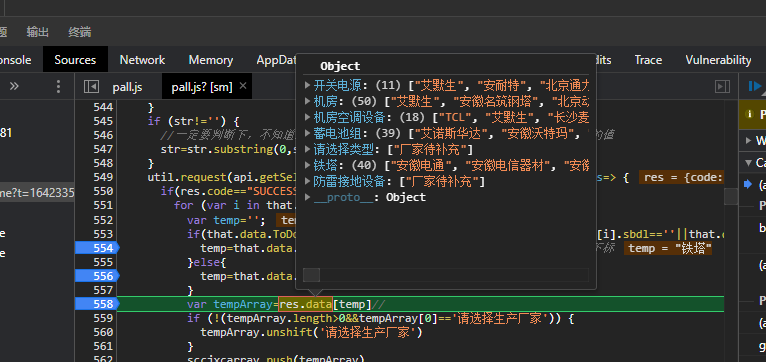This screenshot has height=362, width=766.
Task: Show more navigator tabs chevron
Action: pos(14,86)
